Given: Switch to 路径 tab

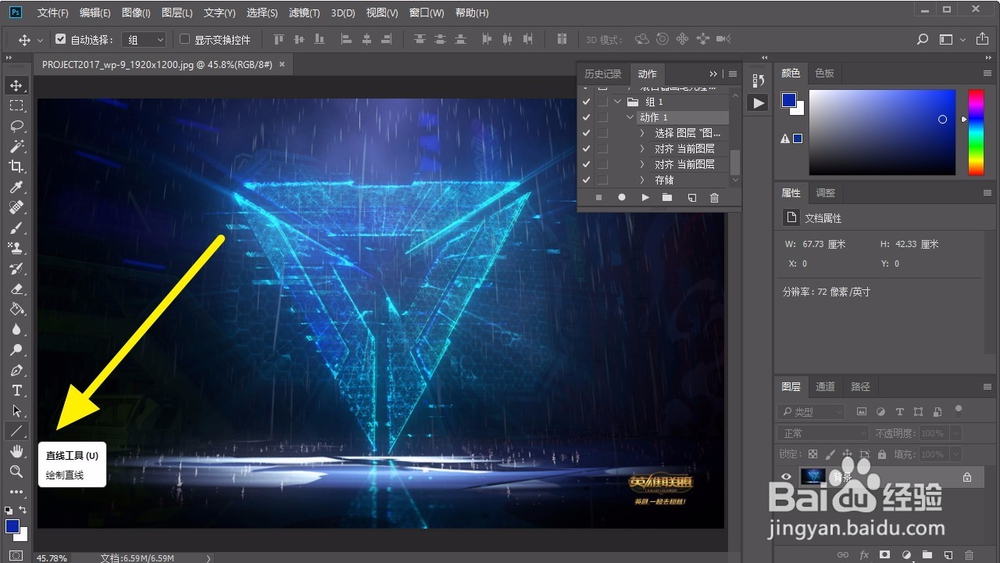Looking at the screenshot, I should (860, 386).
